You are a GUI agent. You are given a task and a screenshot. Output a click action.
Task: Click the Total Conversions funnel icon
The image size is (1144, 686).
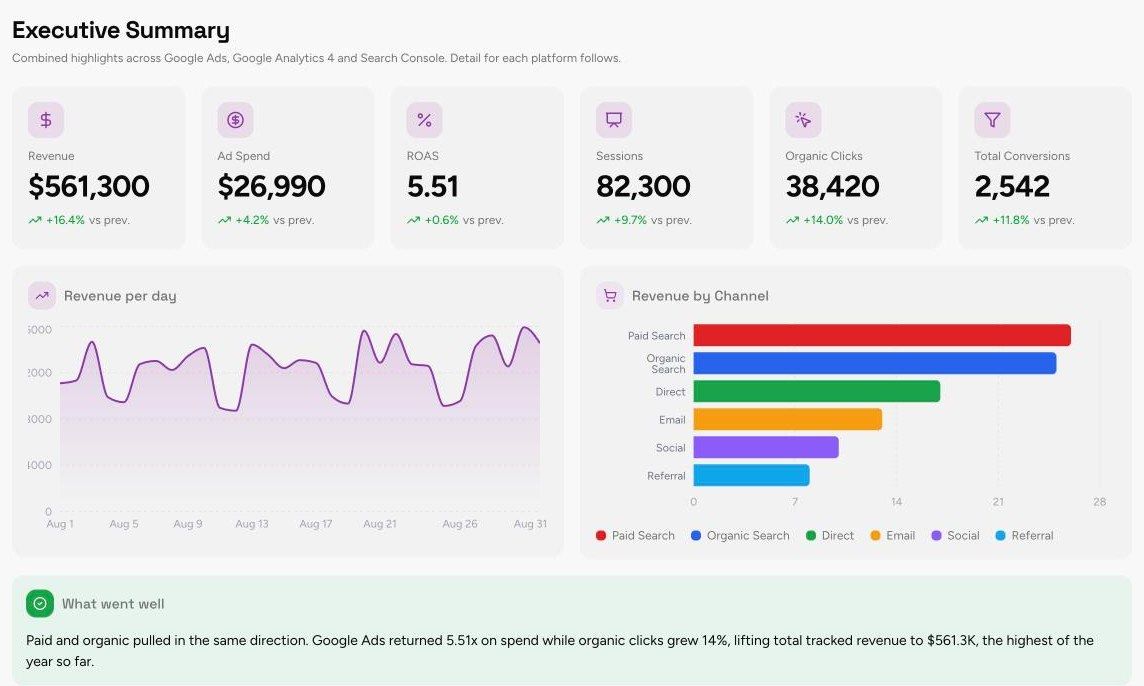click(992, 120)
